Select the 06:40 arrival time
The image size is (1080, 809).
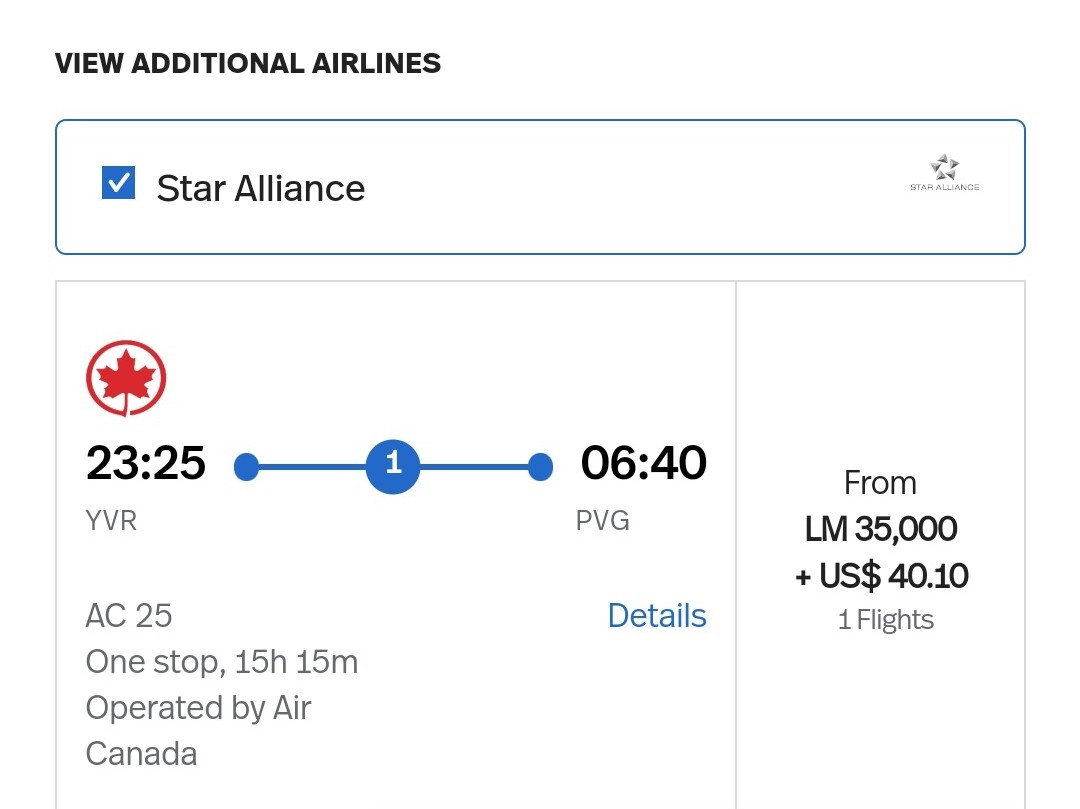(643, 464)
